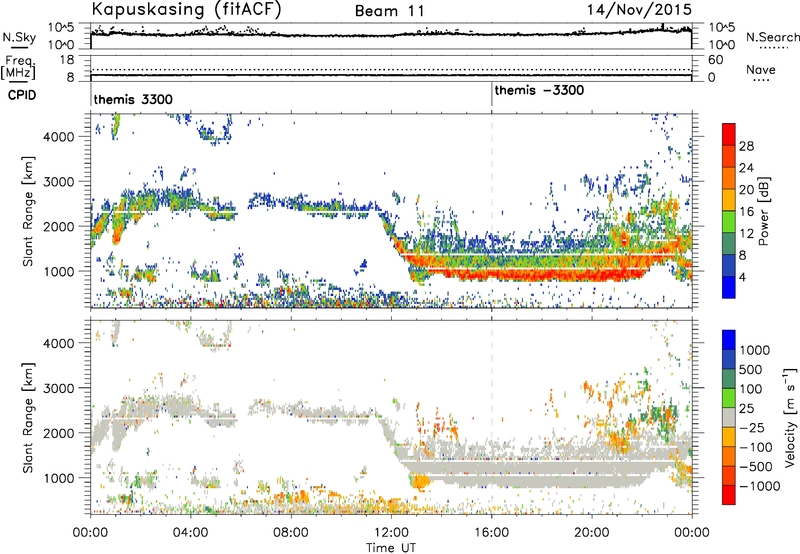Image resolution: width=800 pixels, height=554 pixels.
Task: Click the '16:00' time axis tick label
Action: [x=491, y=533]
